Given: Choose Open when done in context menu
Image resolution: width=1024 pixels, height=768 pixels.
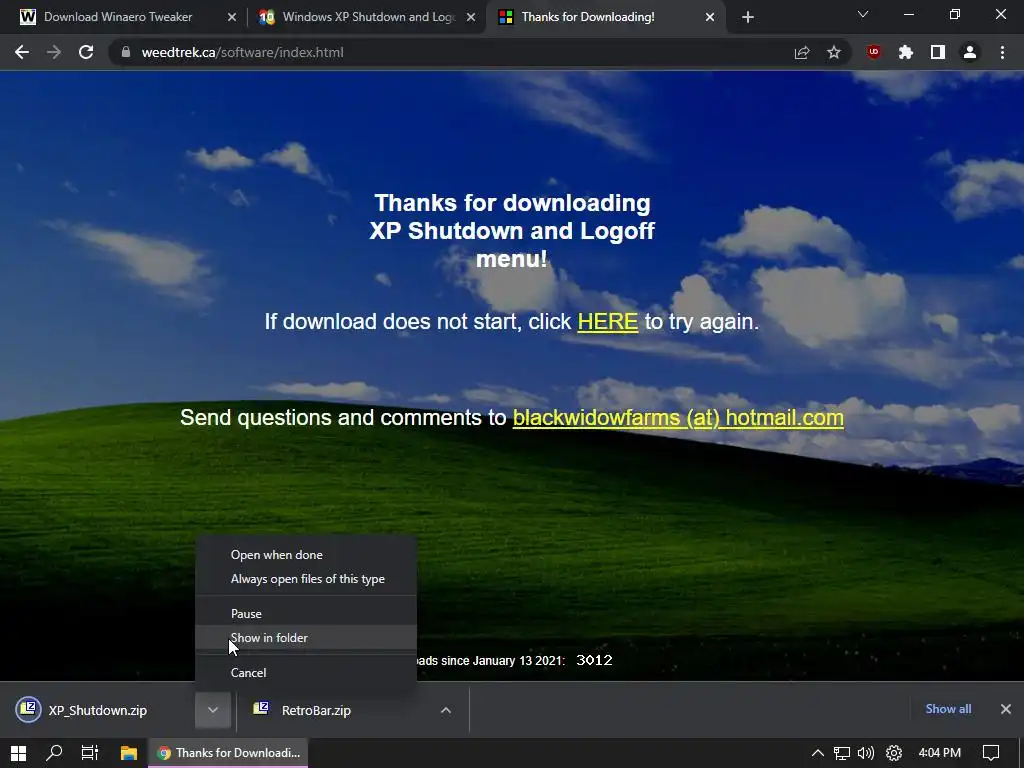Looking at the screenshot, I should coord(306,554).
